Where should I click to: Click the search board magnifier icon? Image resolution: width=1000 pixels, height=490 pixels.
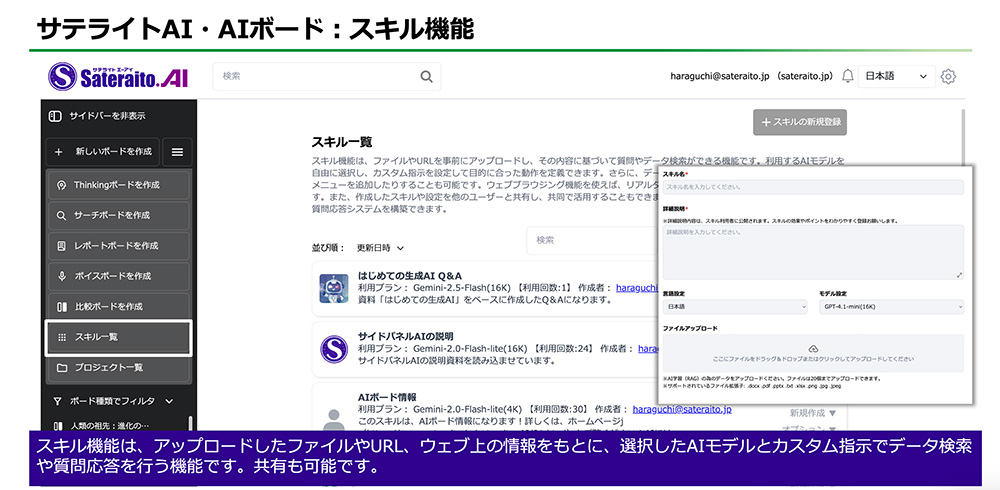pos(62,216)
